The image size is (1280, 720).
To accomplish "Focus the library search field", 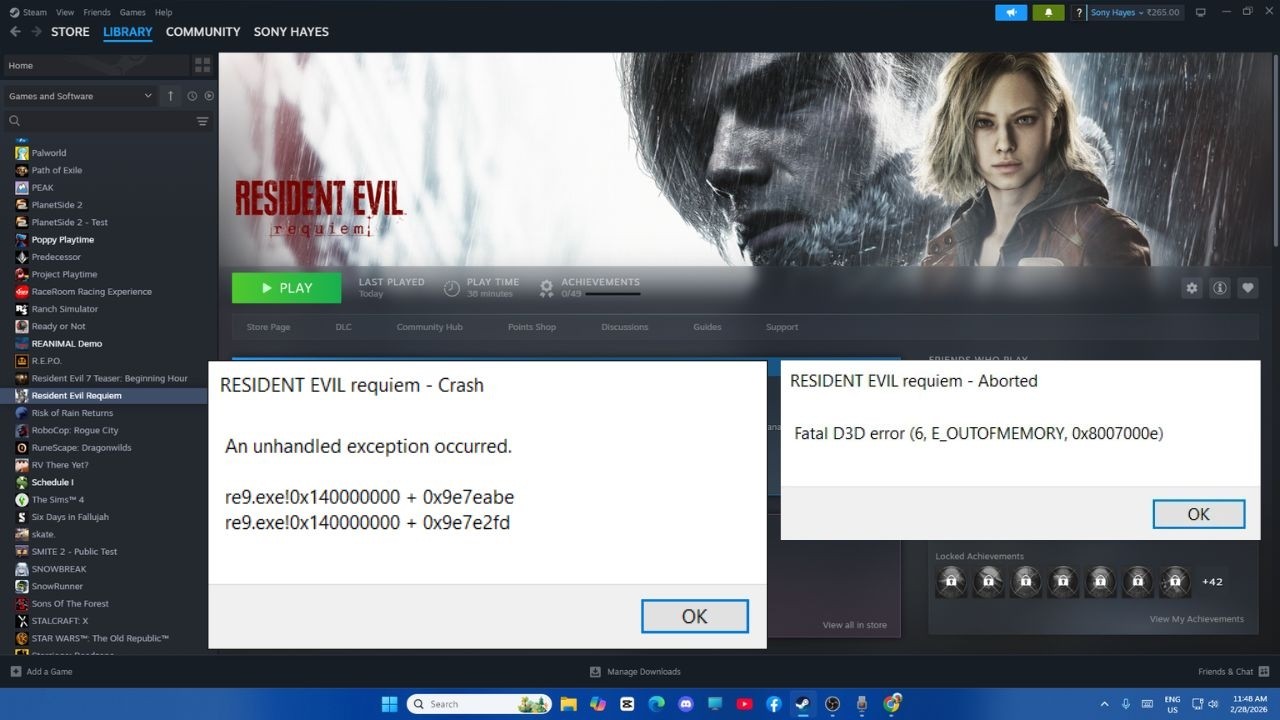I will [100, 121].
